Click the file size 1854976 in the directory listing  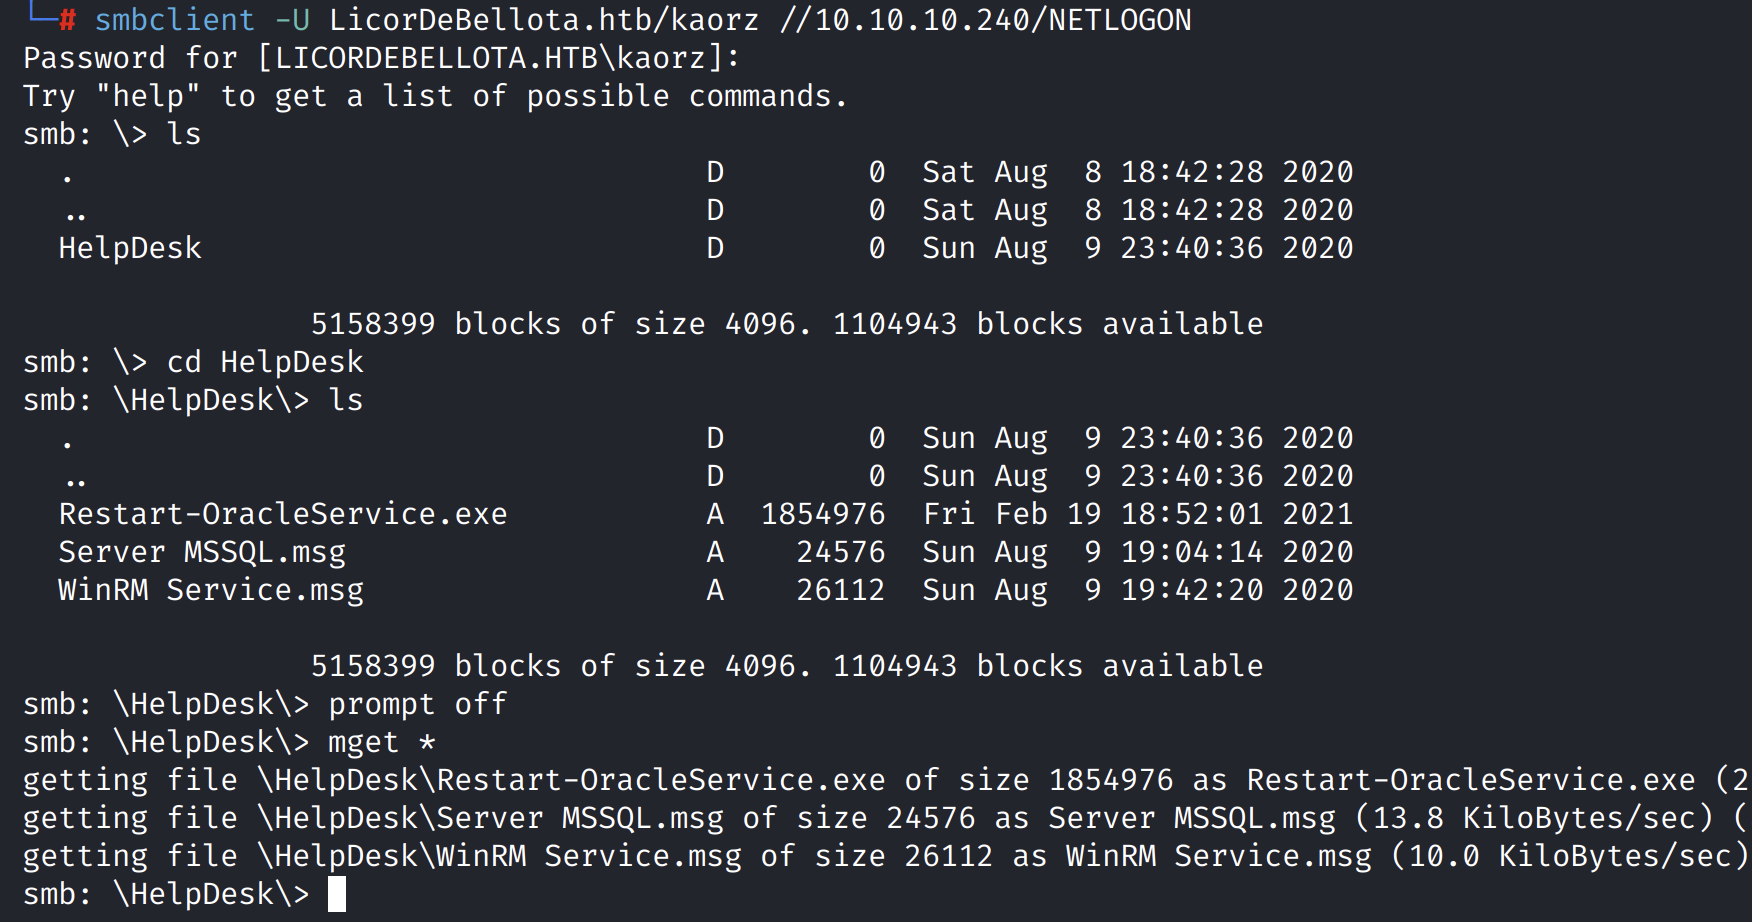click(823, 514)
